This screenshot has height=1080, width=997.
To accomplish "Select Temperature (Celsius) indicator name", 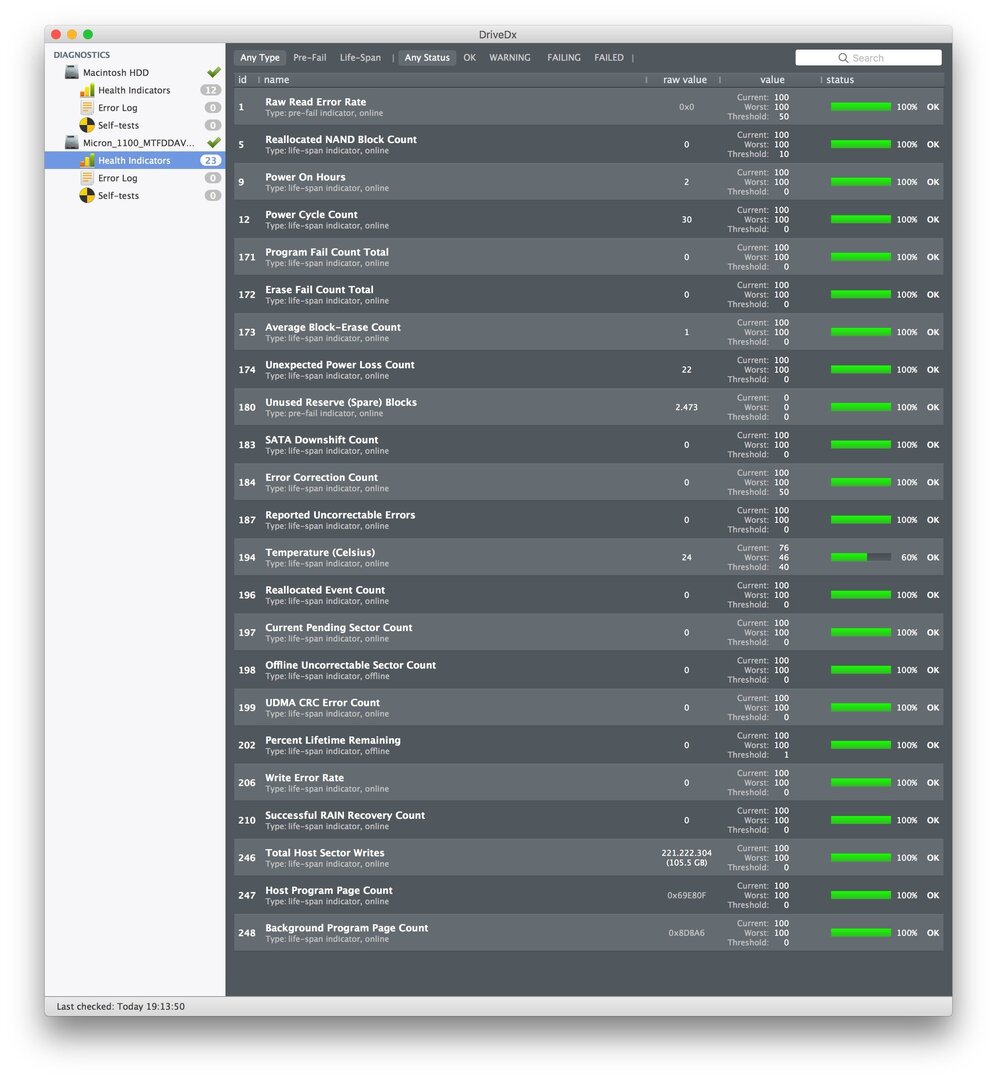I will 320,552.
